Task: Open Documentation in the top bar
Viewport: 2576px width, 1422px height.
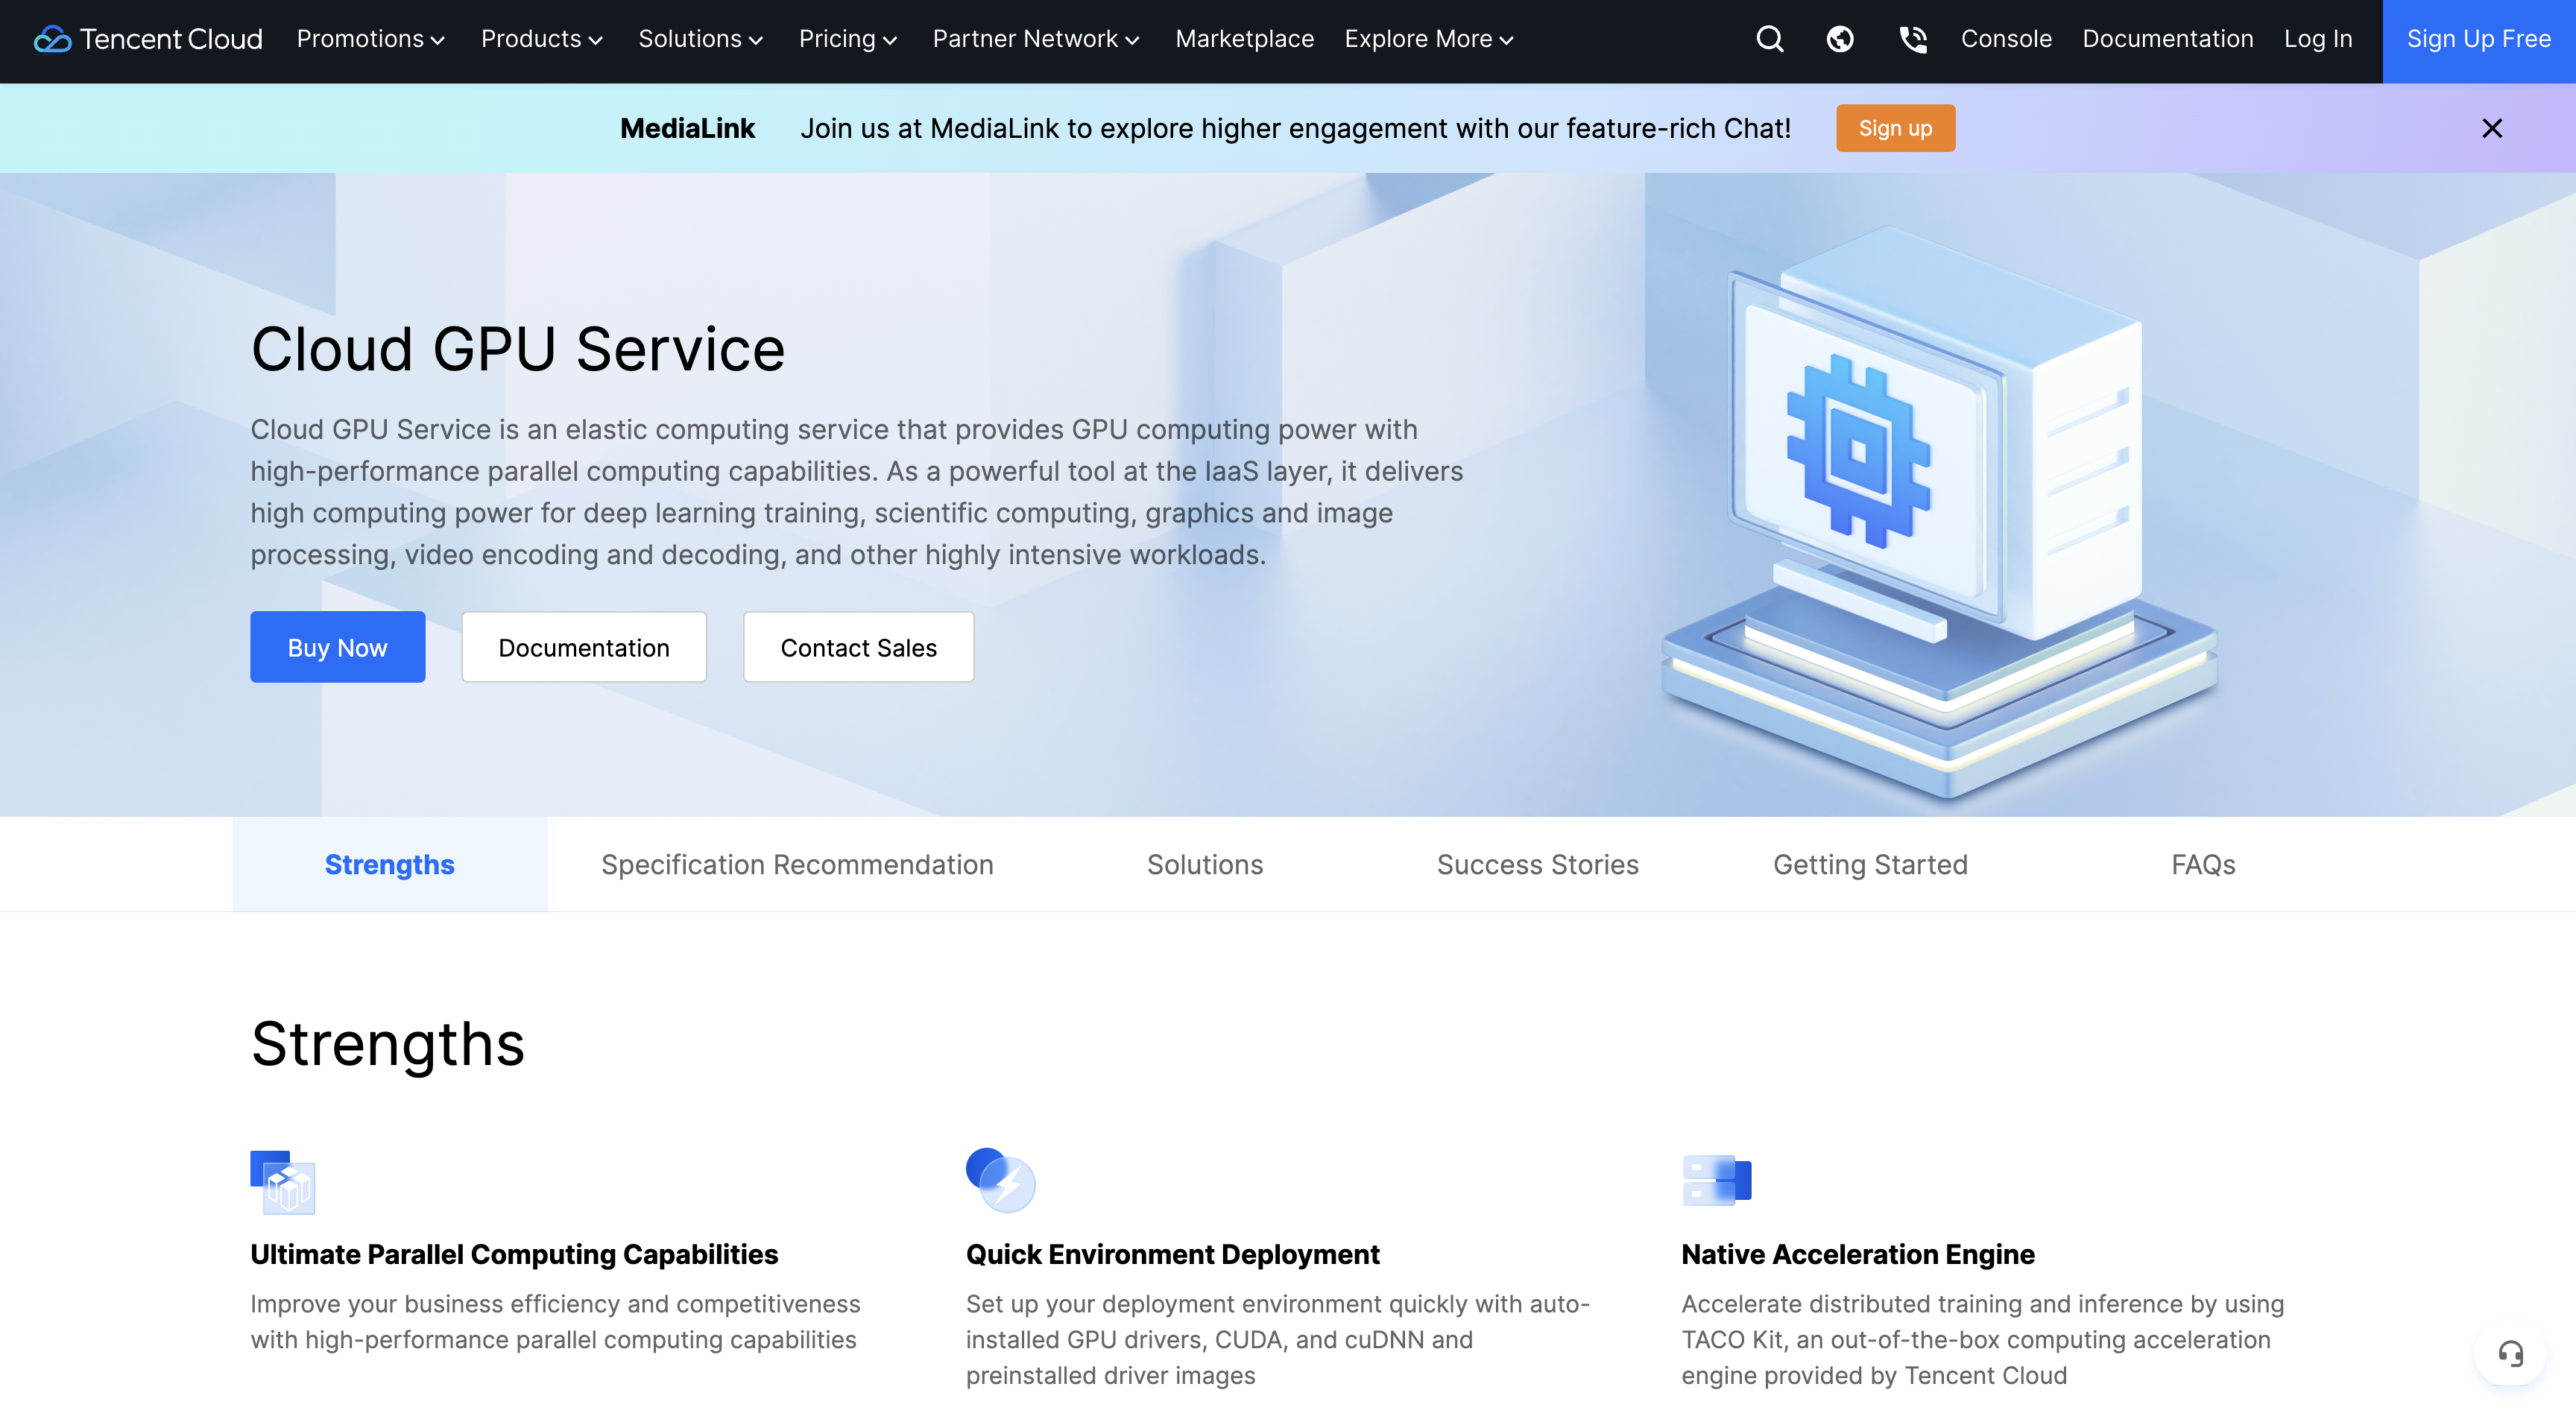Action: click(x=2167, y=39)
